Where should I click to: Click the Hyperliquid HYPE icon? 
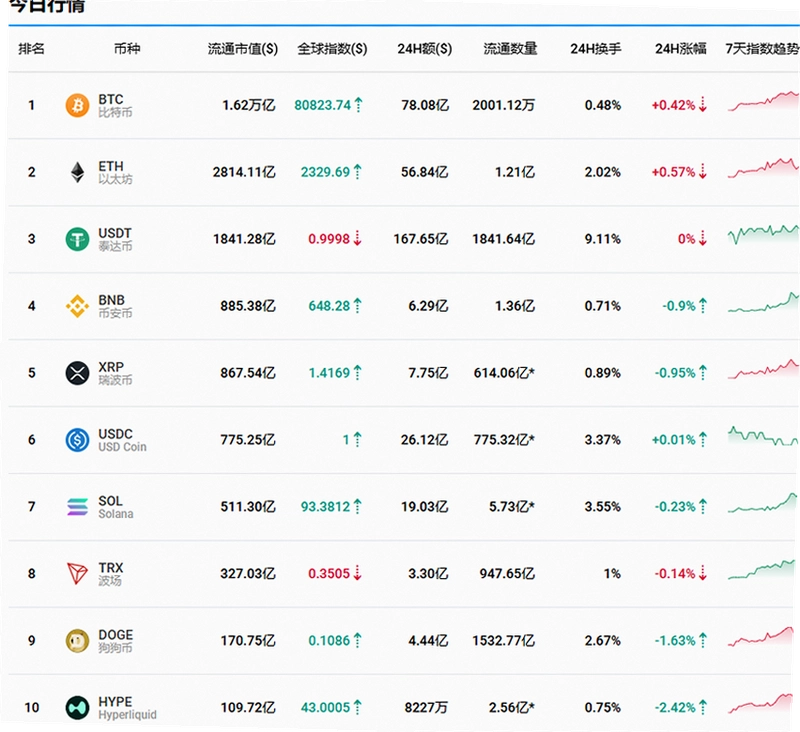coord(77,707)
